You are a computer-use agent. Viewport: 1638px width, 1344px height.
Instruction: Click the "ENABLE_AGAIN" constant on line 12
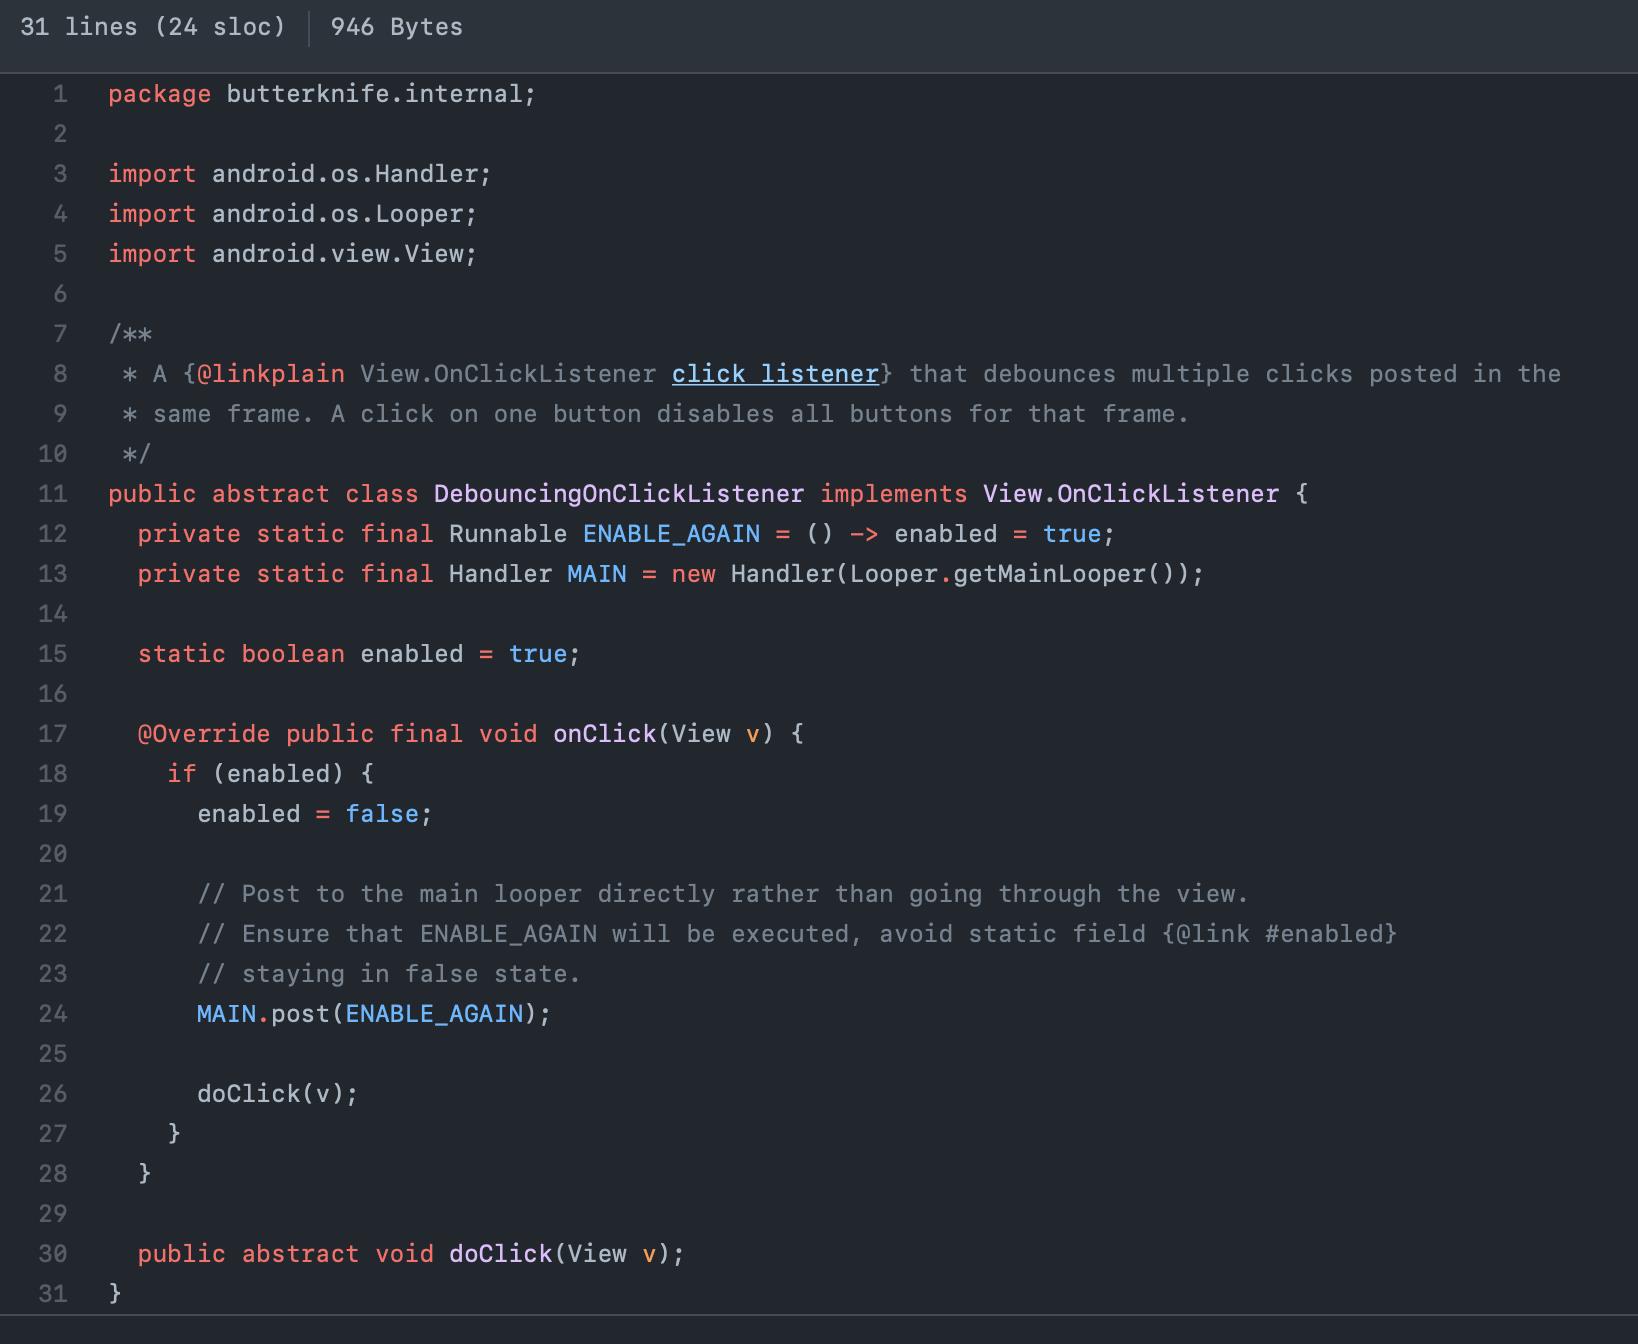671,534
